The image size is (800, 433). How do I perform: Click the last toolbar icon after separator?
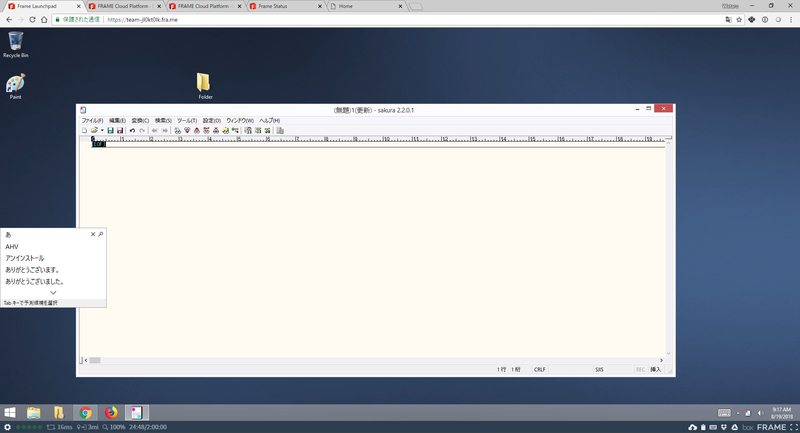coord(280,131)
